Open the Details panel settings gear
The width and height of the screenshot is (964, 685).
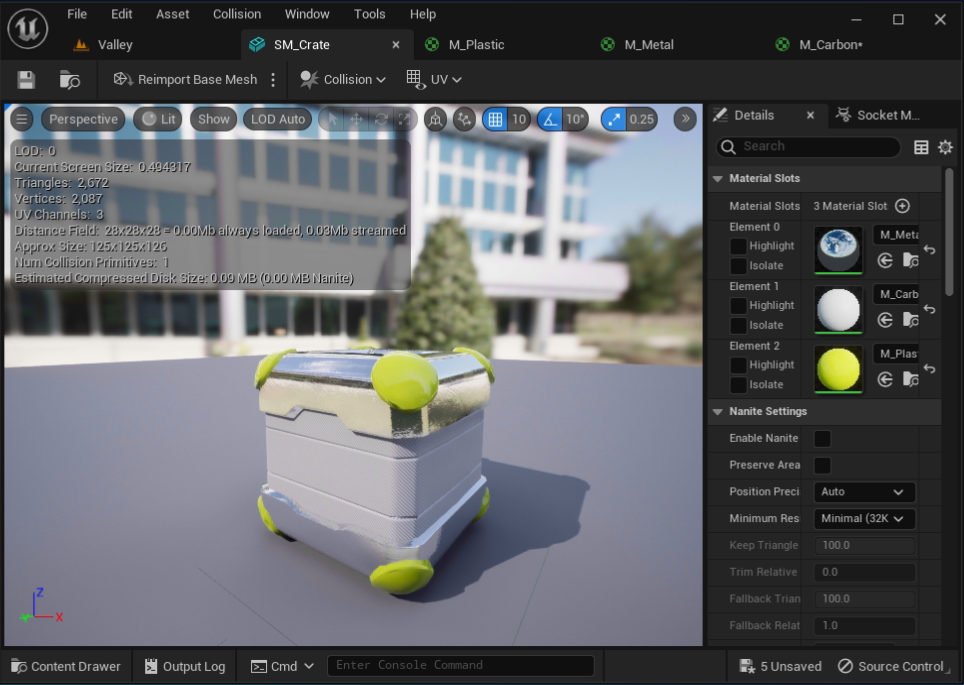click(945, 147)
